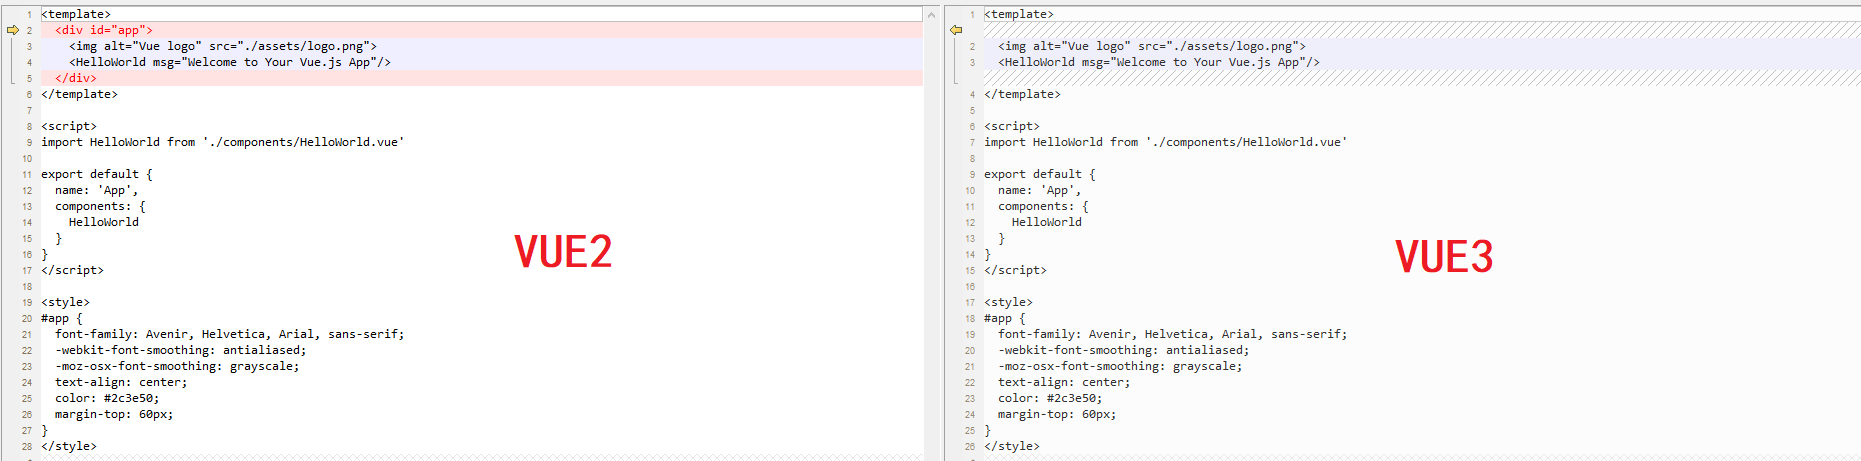
Task: Click line 10 name: 'App',
Action: 1040,190
